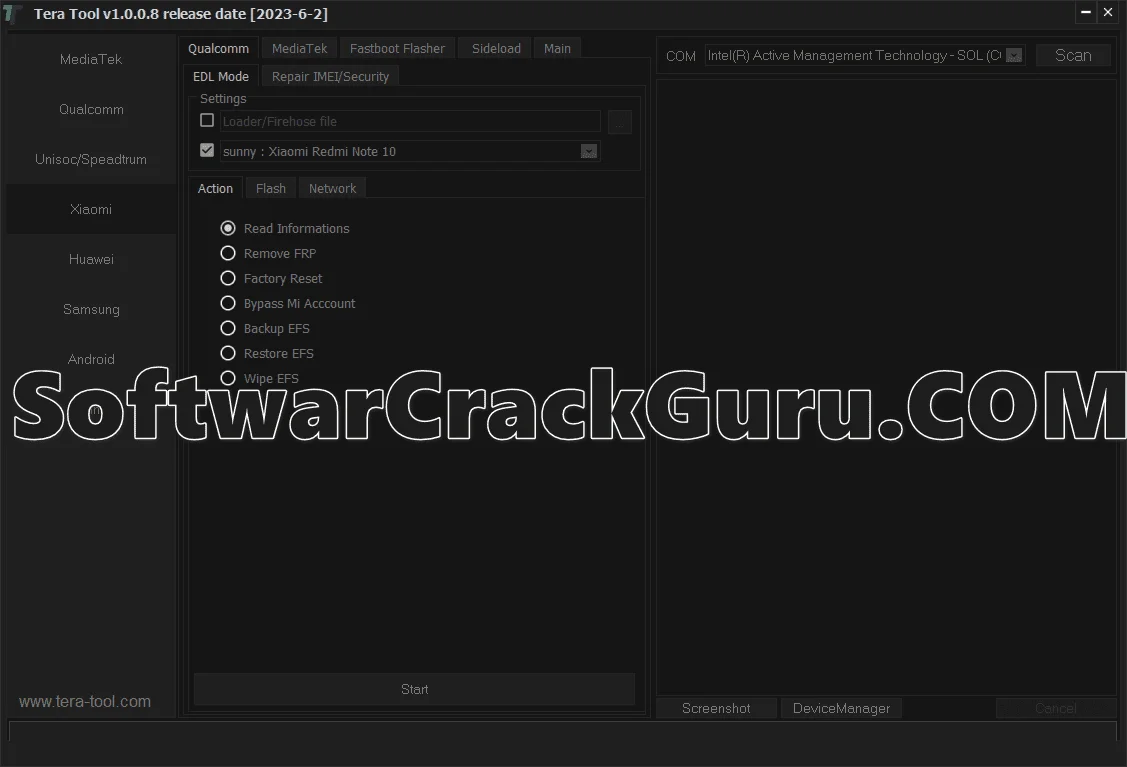The image size is (1127, 767).
Task: Switch to the Flash sub-tab
Action: [270, 188]
